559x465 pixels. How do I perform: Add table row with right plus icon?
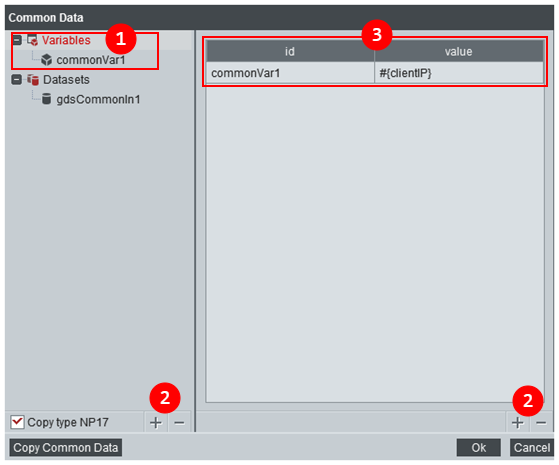click(x=518, y=423)
